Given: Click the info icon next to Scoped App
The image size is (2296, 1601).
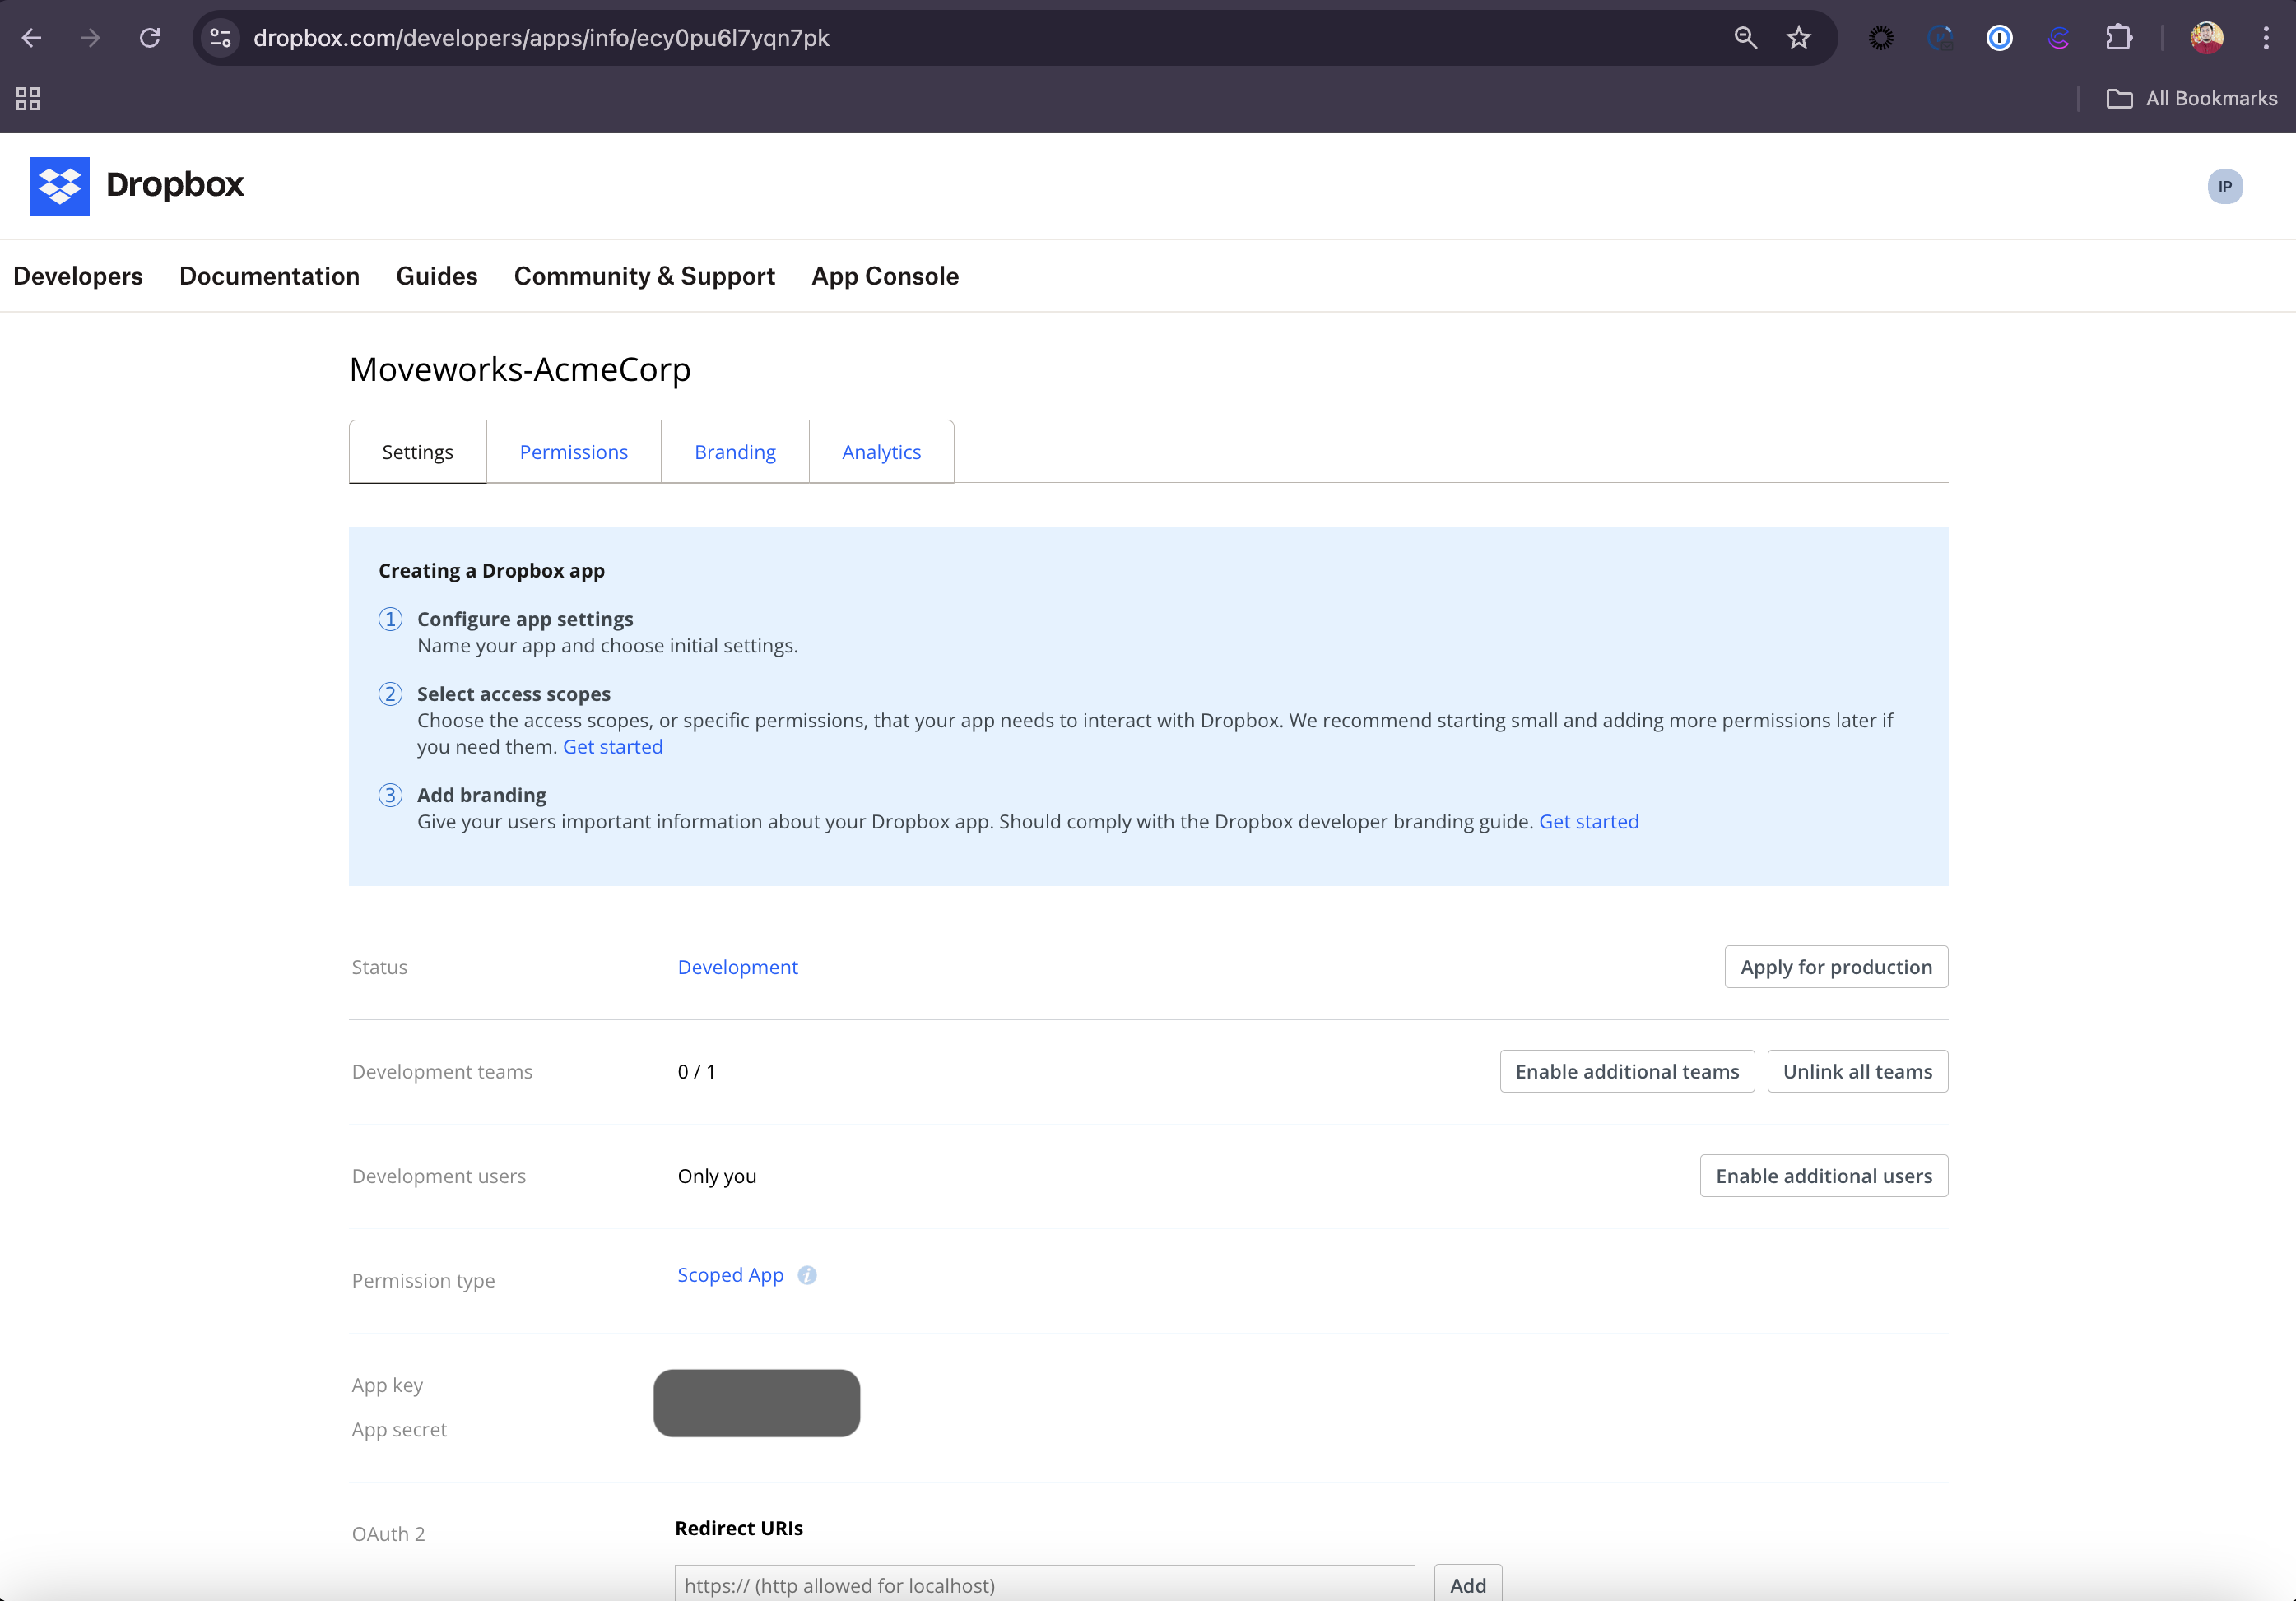Looking at the screenshot, I should coord(807,1275).
